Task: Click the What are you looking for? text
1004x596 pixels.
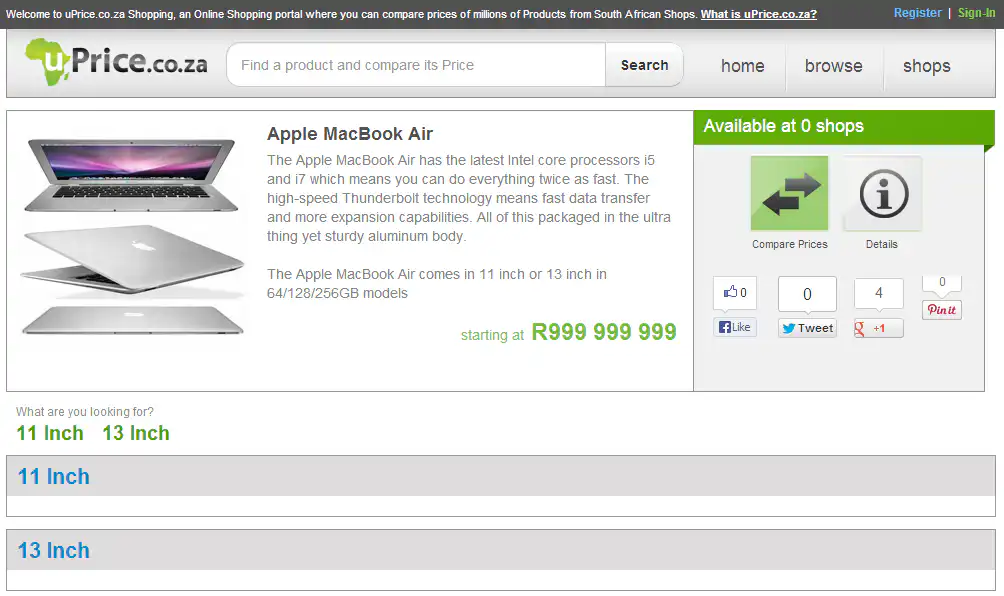Action: (x=85, y=412)
